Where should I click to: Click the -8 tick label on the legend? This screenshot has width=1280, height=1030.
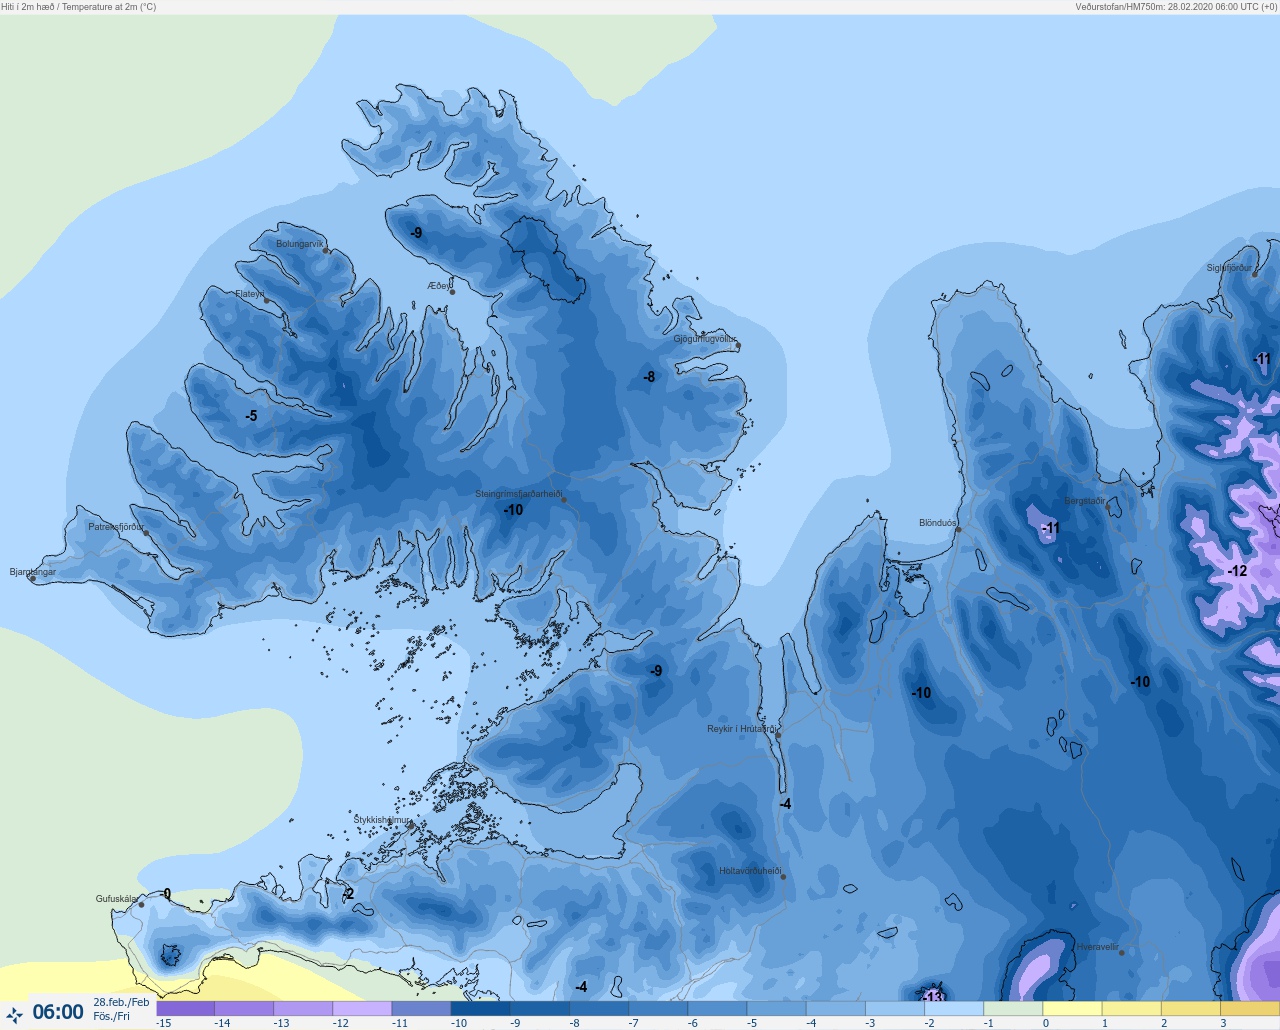coord(575,1023)
